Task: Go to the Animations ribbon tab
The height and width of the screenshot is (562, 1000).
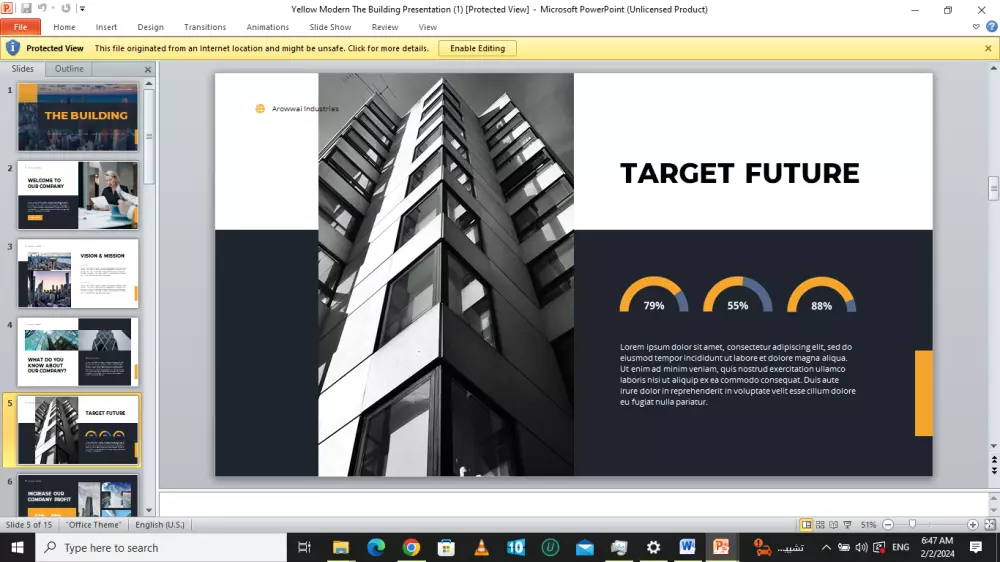Action: click(x=268, y=27)
